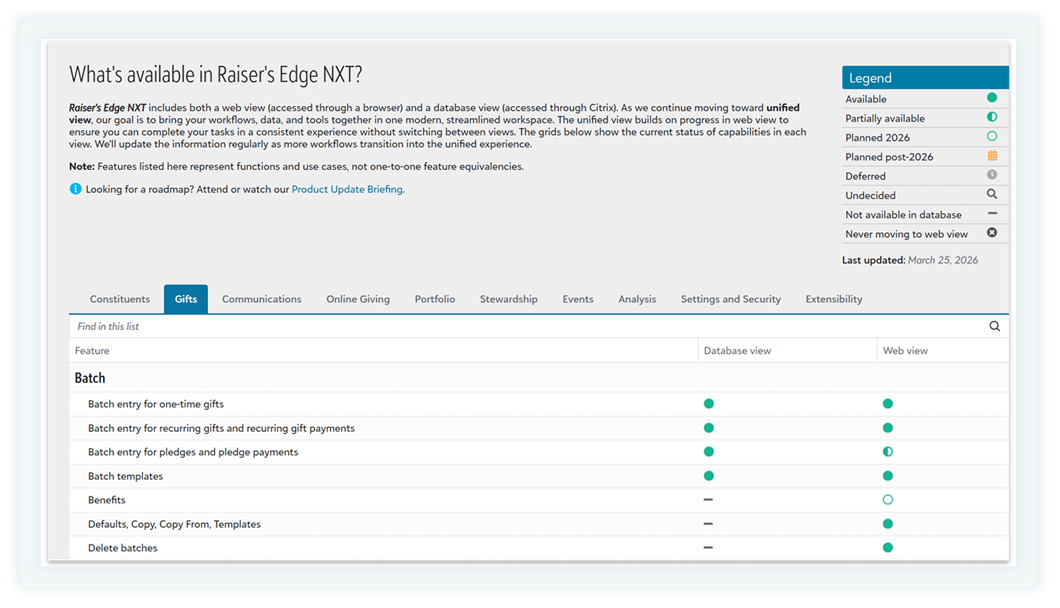Open the Settings and Security tab

tap(731, 299)
